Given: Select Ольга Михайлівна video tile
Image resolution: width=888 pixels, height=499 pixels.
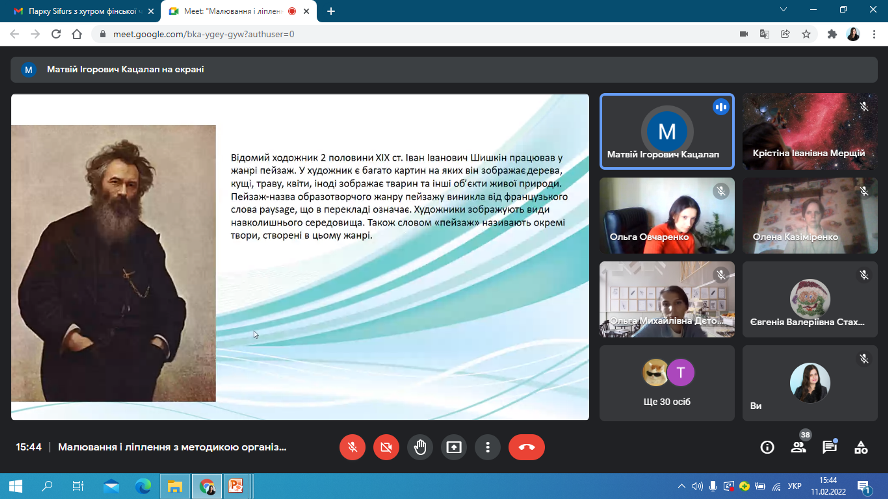Looking at the screenshot, I should 667,299.
